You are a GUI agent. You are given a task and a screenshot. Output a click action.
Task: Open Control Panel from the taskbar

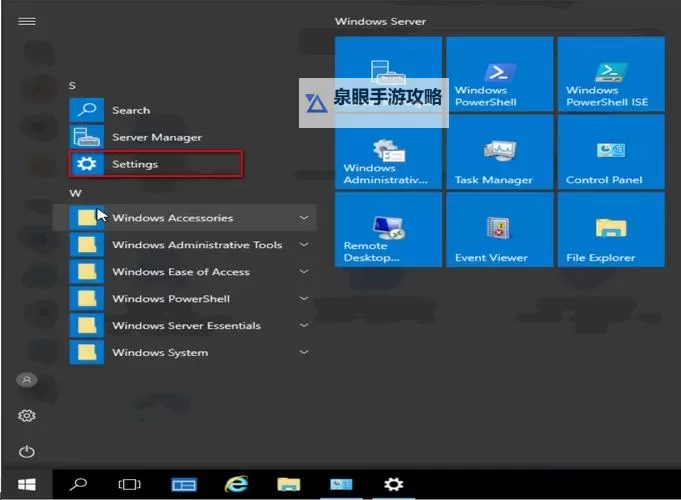click(341, 484)
